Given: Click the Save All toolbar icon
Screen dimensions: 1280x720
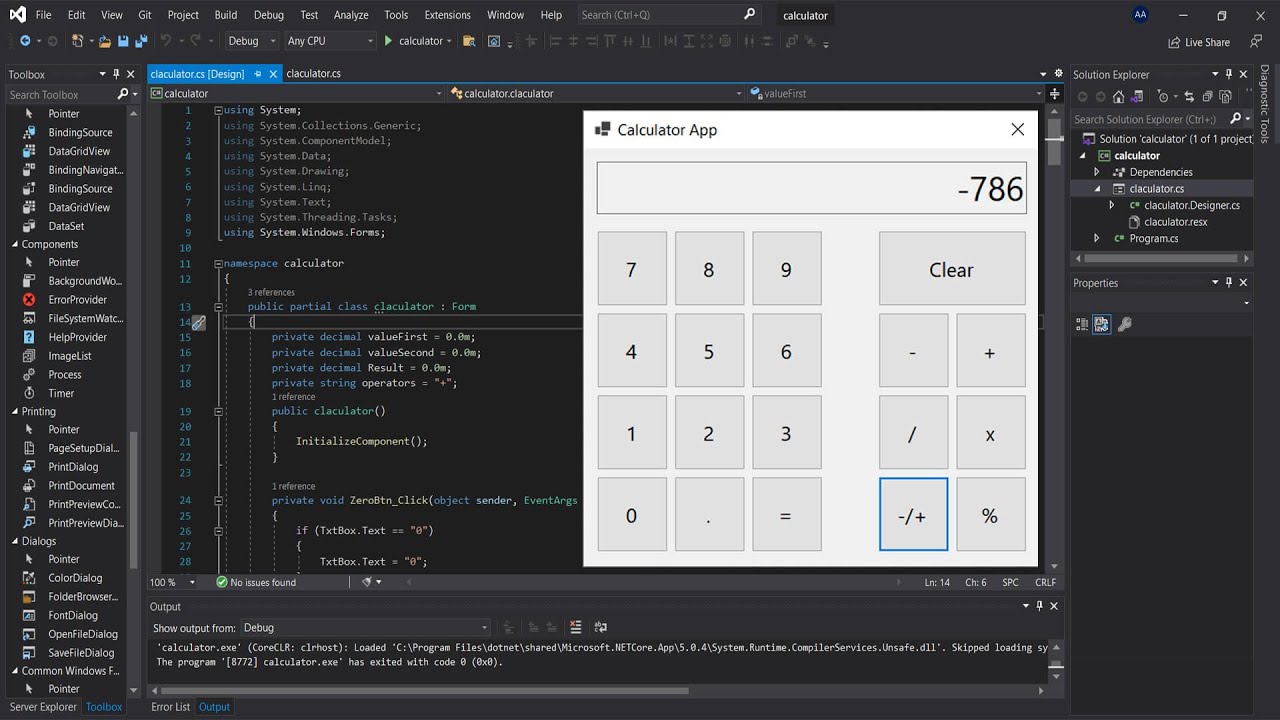Looking at the screenshot, I should tap(141, 41).
